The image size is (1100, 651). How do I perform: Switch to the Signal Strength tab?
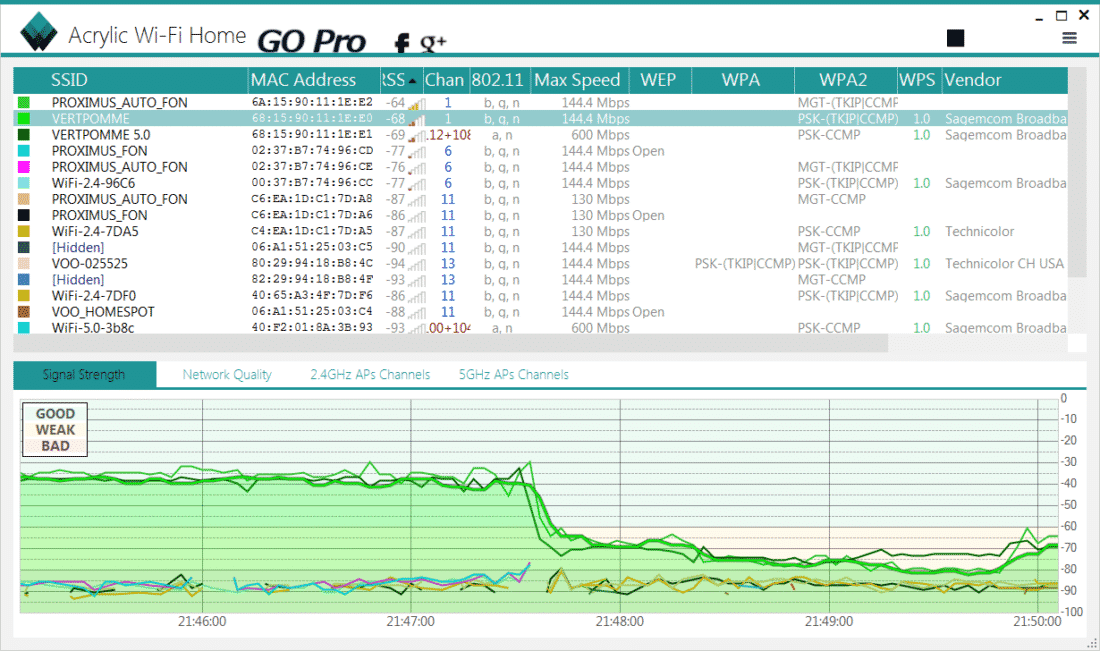84,375
